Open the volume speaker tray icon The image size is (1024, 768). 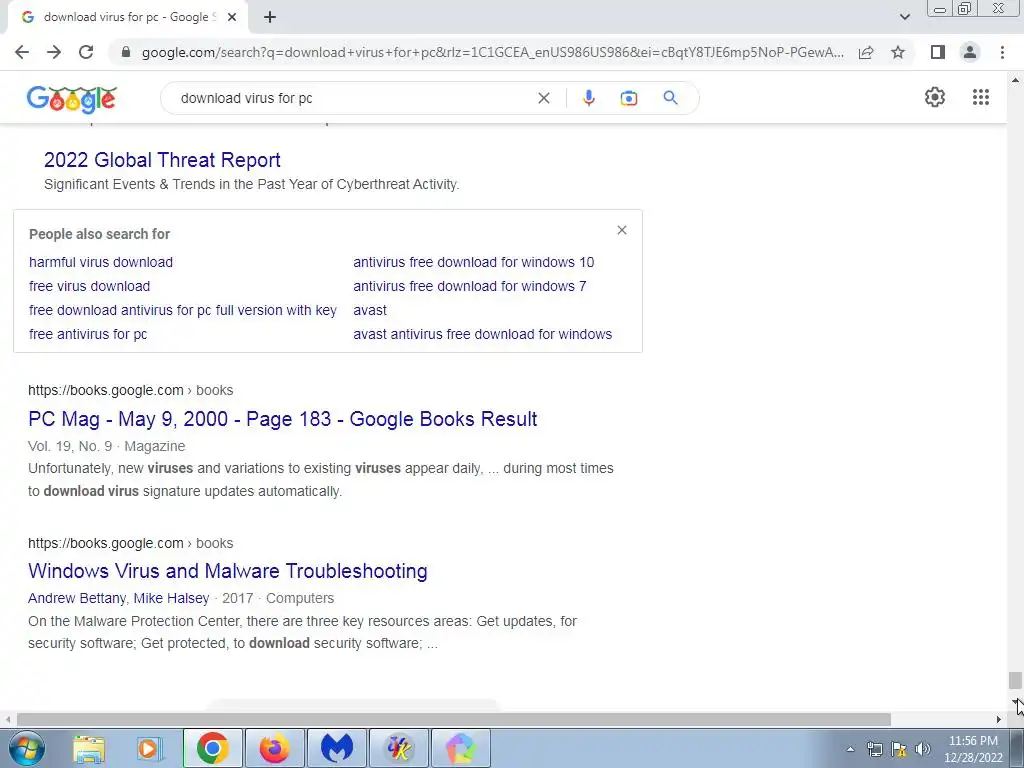pos(923,749)
